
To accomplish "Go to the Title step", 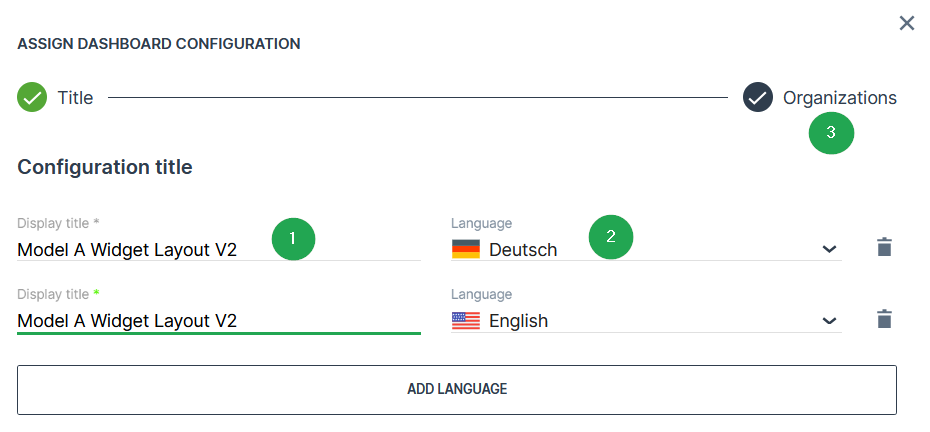I will pos(75,98).
